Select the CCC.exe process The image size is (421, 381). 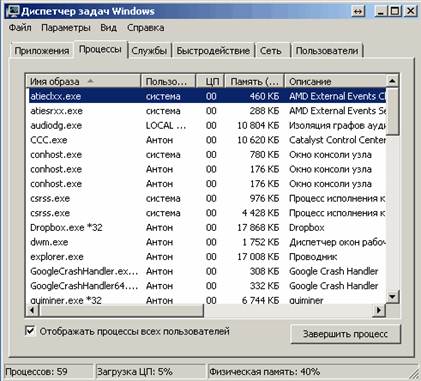click(206, 140)
